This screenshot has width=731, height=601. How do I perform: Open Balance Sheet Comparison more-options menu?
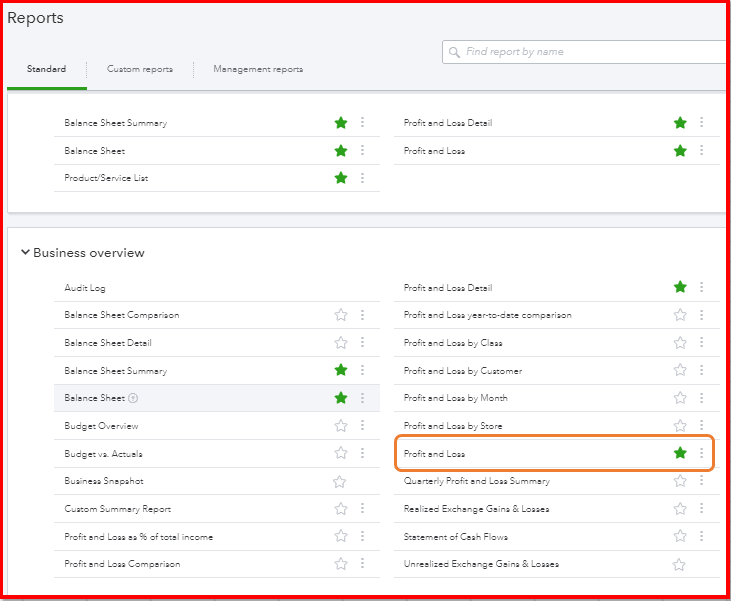point(362,315)
